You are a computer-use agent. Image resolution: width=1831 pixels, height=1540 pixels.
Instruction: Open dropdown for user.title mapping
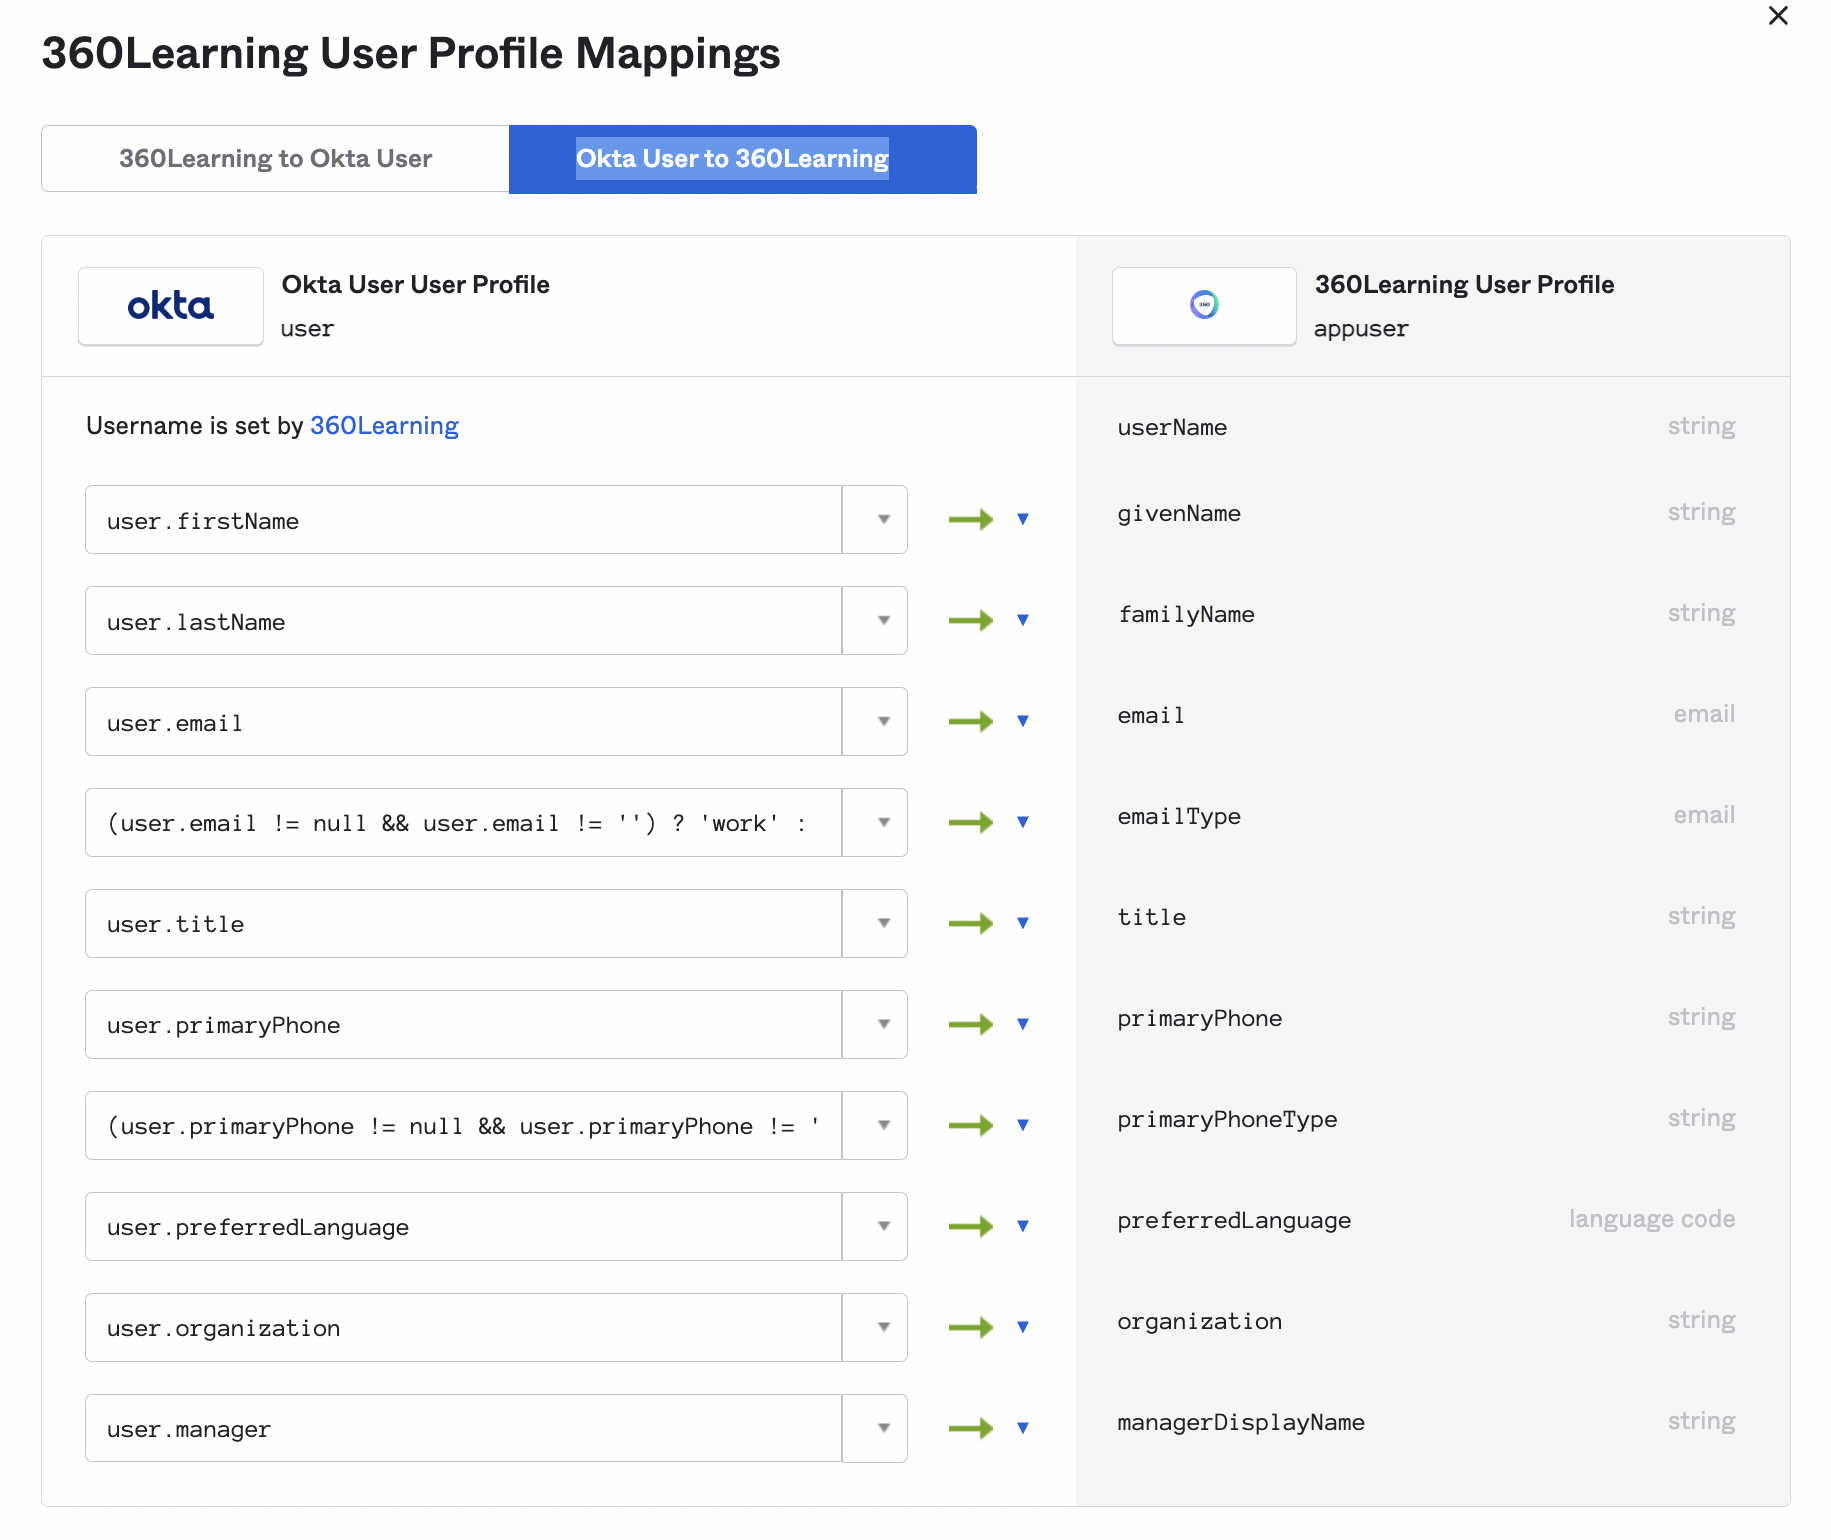[x=875, y=924]
